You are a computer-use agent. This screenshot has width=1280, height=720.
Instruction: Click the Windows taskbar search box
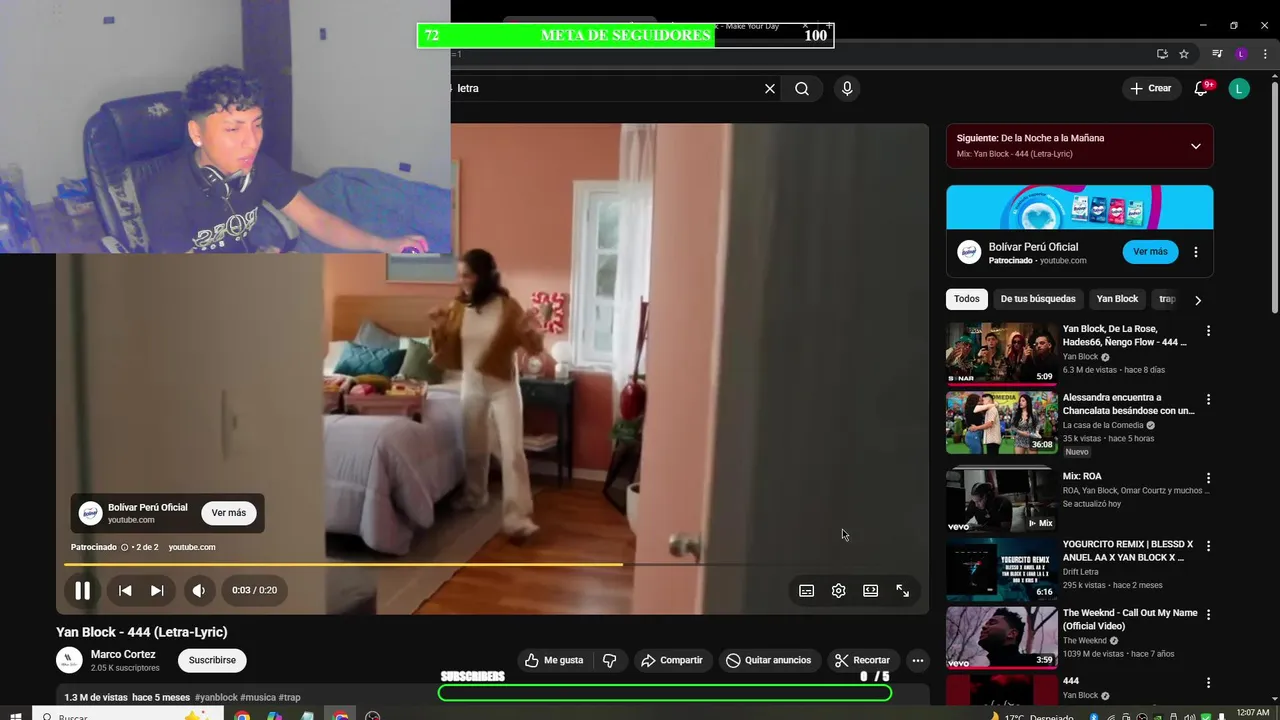point(127,714)
